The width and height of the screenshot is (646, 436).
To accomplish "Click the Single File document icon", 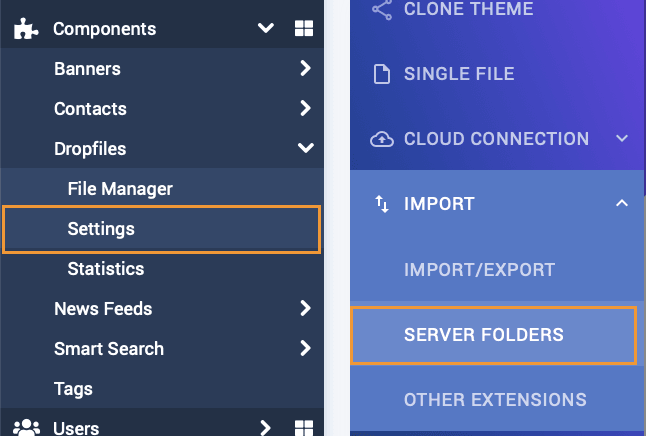I will click(x=381, y=74).
